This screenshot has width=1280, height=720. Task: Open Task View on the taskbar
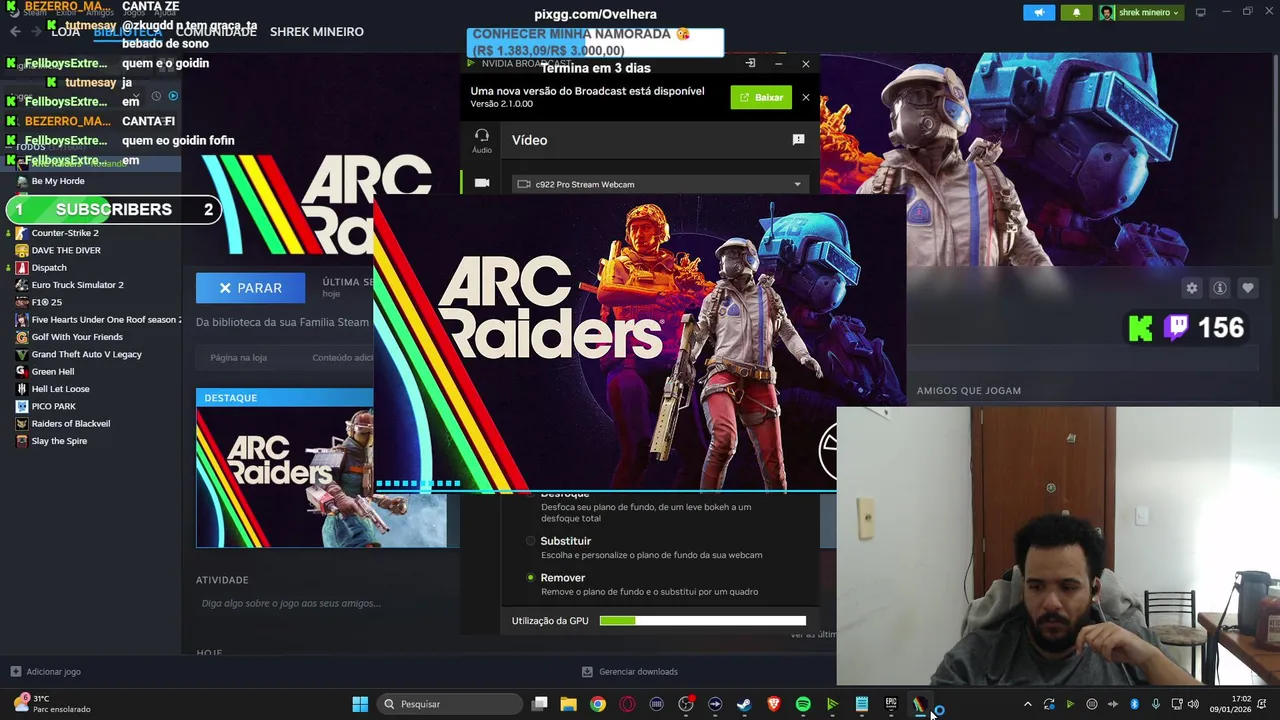(x=540, y=704)
